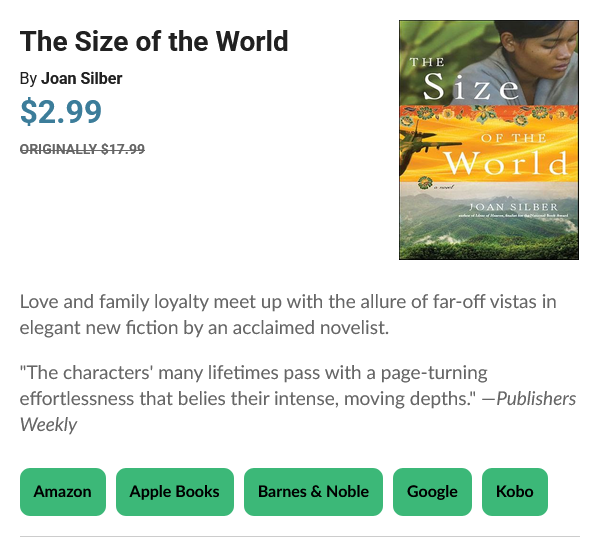Click the Joan Silber name on cover
This screenshot has height=539, width=600.
click(514, 207)
